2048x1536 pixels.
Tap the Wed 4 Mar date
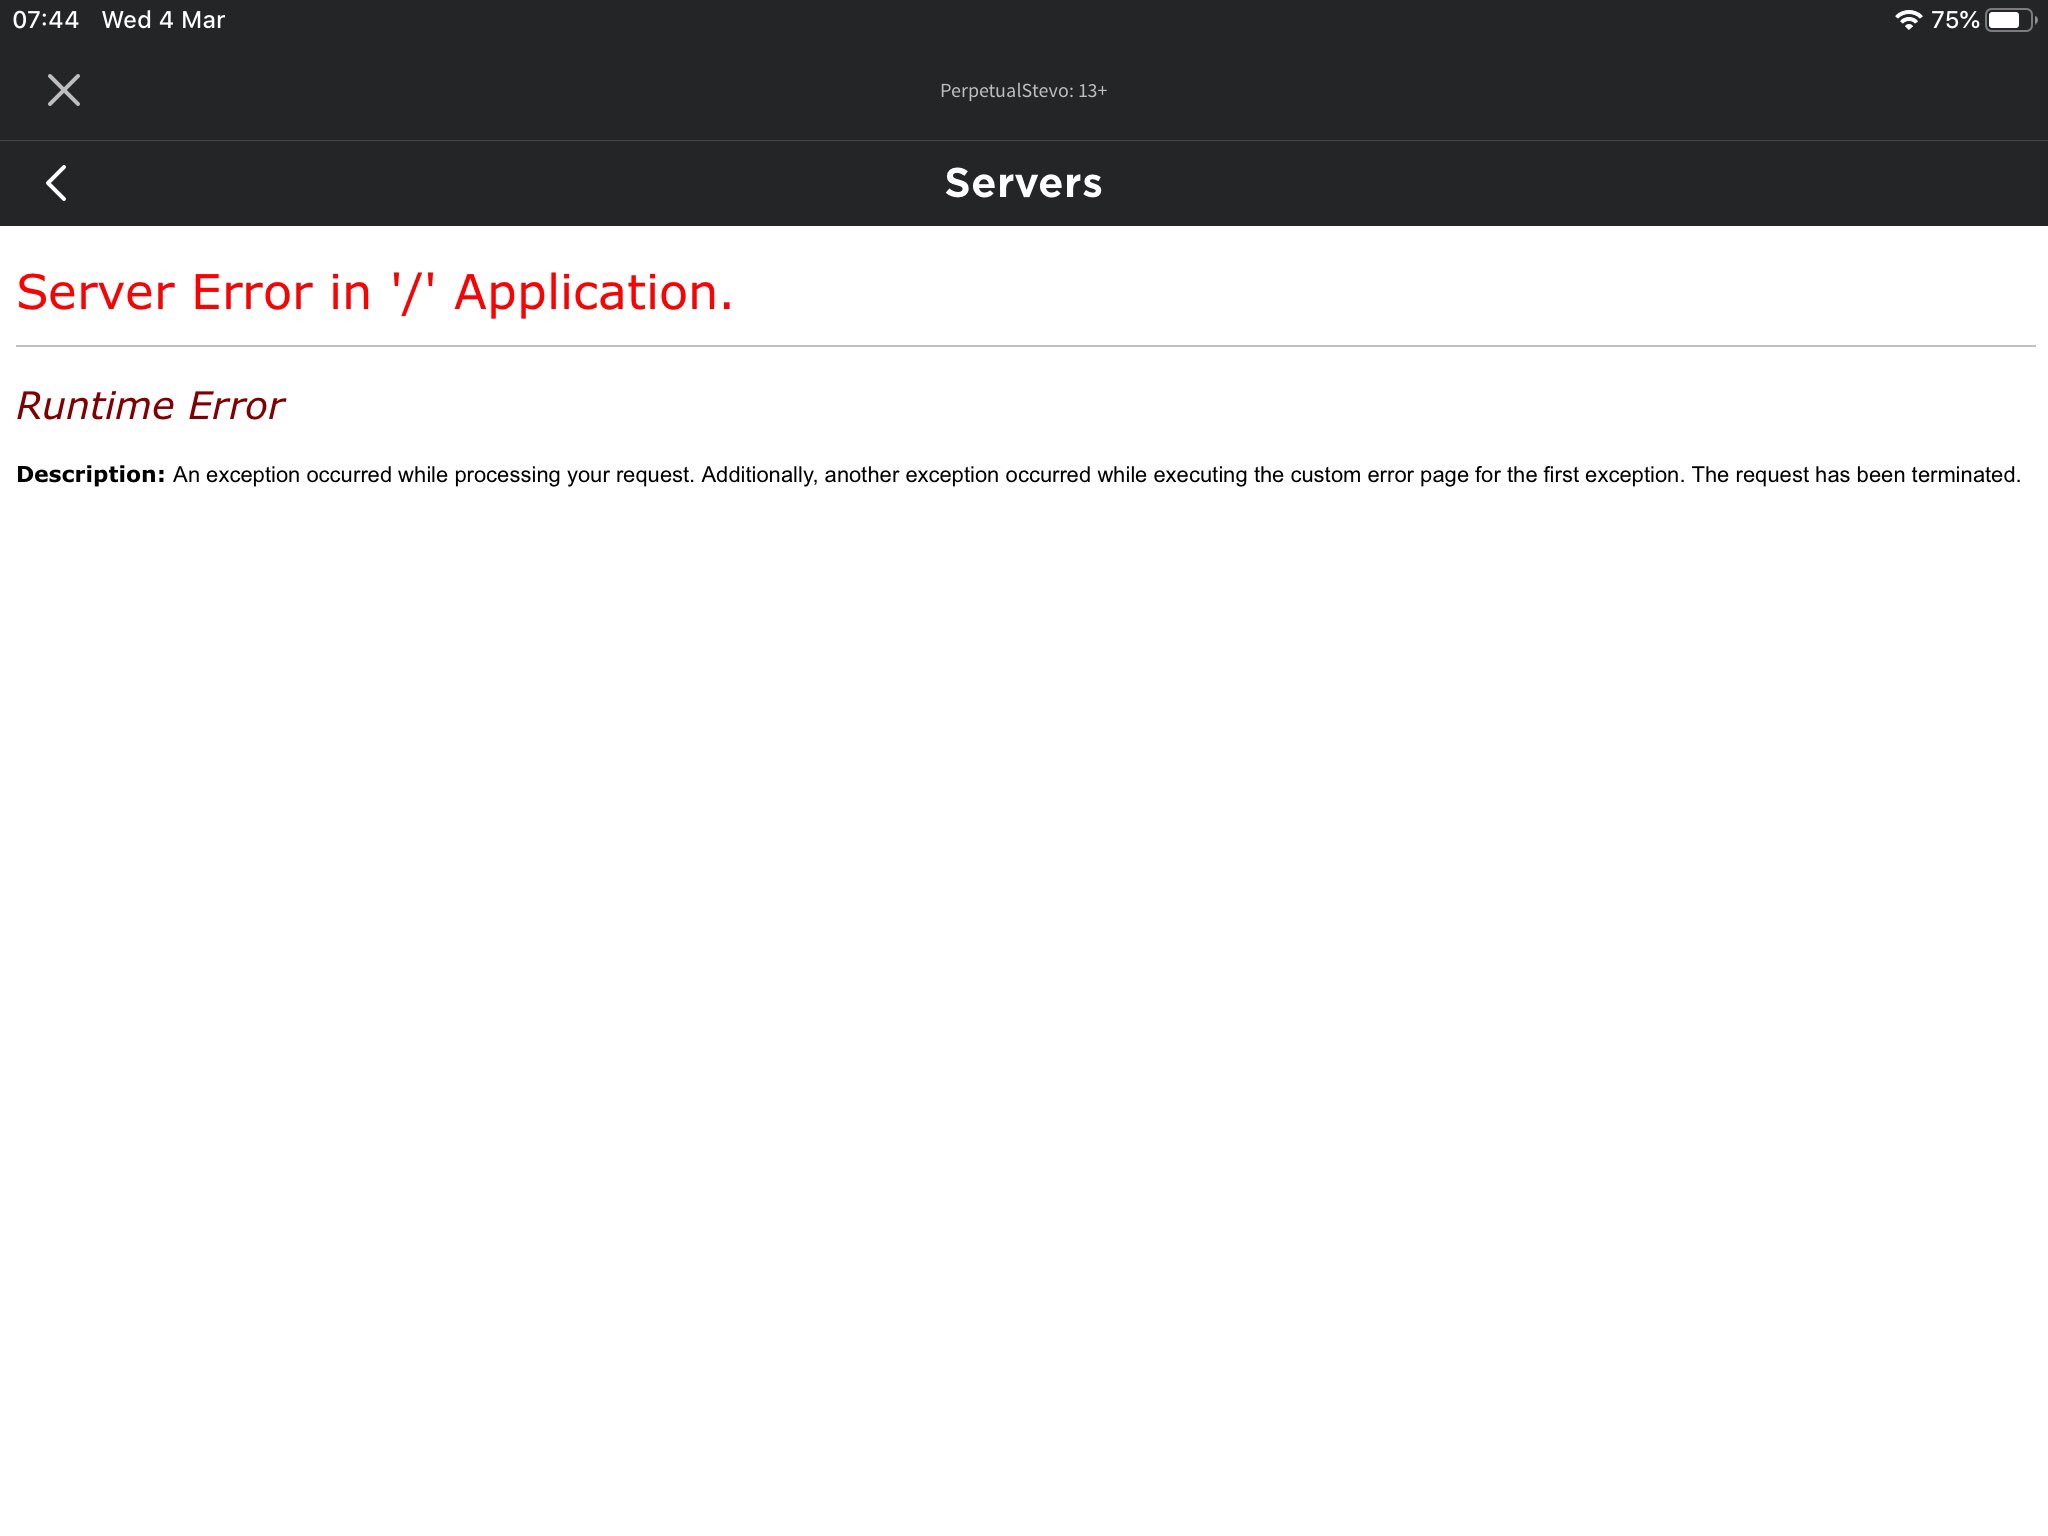click(163, 20)
